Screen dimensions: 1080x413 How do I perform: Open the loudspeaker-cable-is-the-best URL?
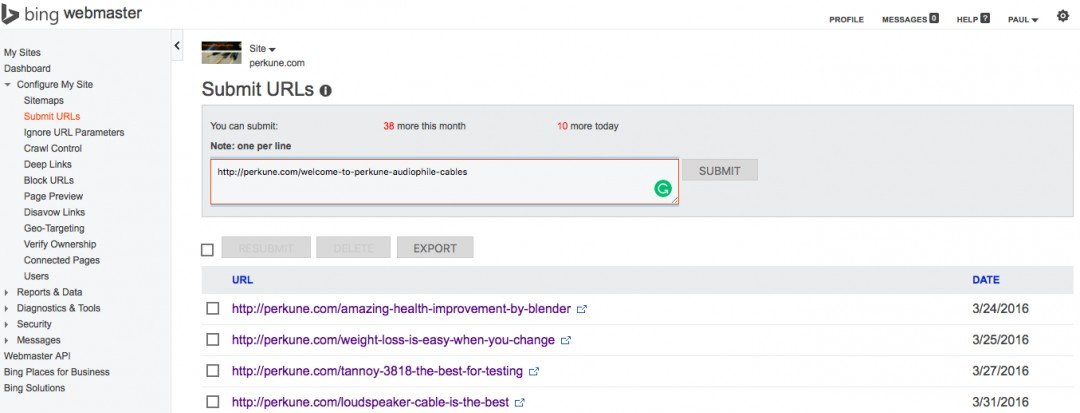(x=371, y=402)
